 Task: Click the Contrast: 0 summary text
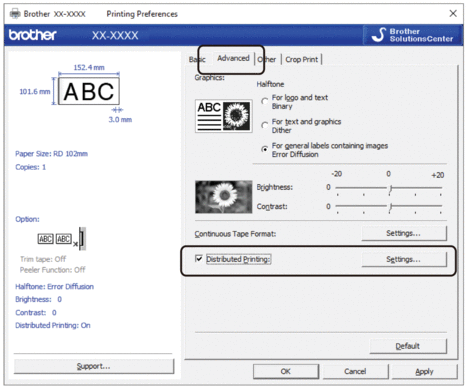click(36, 312)
